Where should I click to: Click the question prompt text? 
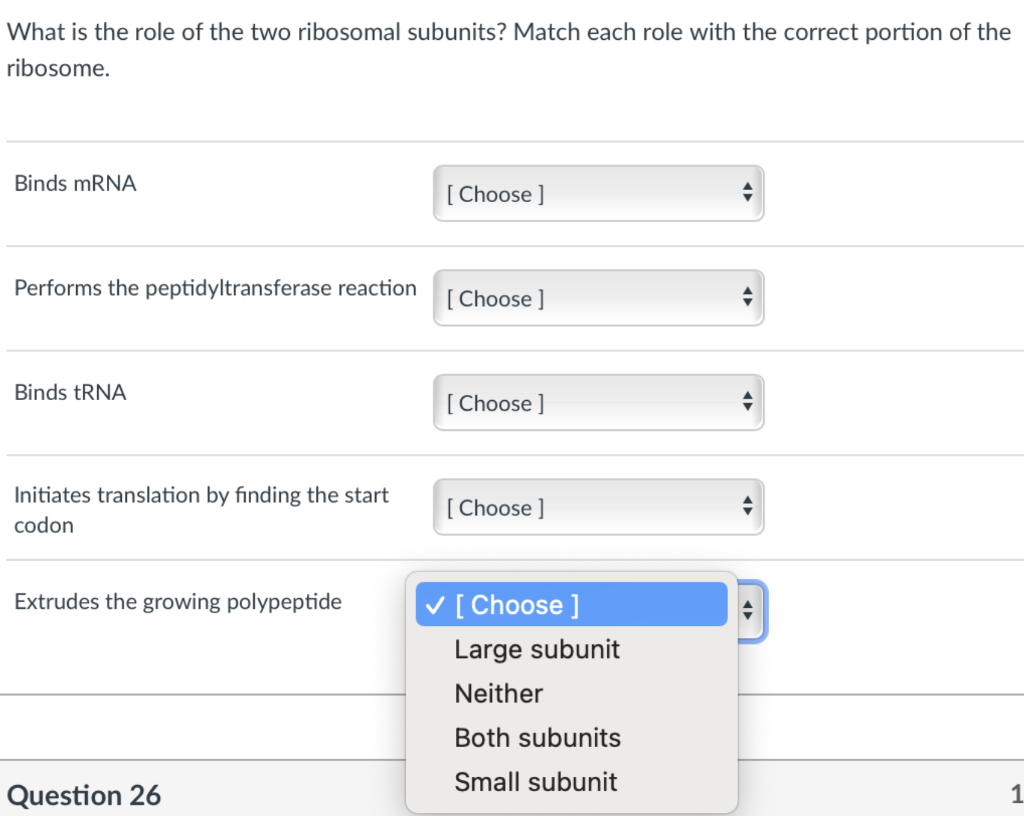tap(508, 32)
